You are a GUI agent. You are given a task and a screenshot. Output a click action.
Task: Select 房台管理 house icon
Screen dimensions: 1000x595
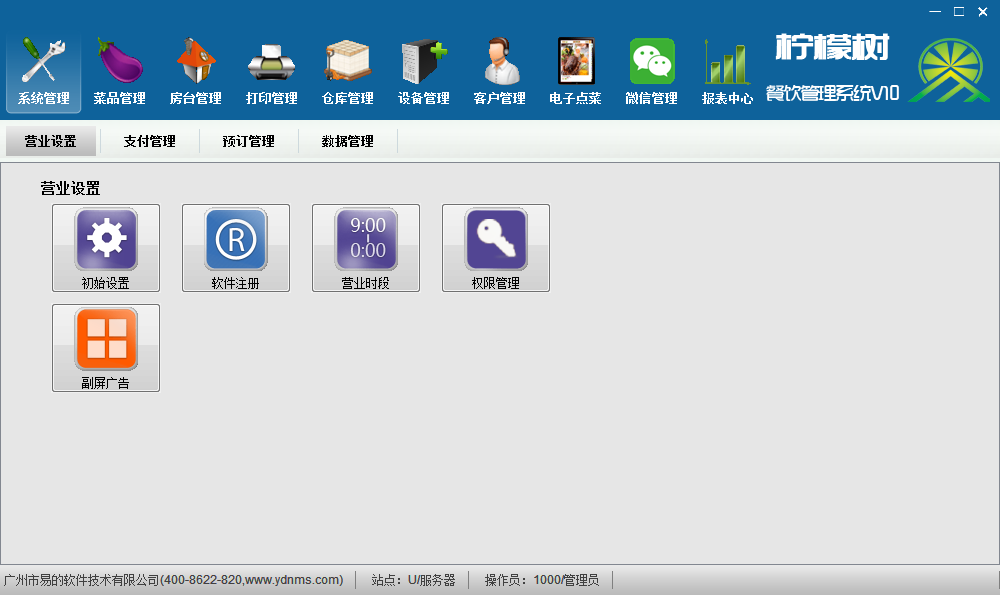tap(196, 72)
